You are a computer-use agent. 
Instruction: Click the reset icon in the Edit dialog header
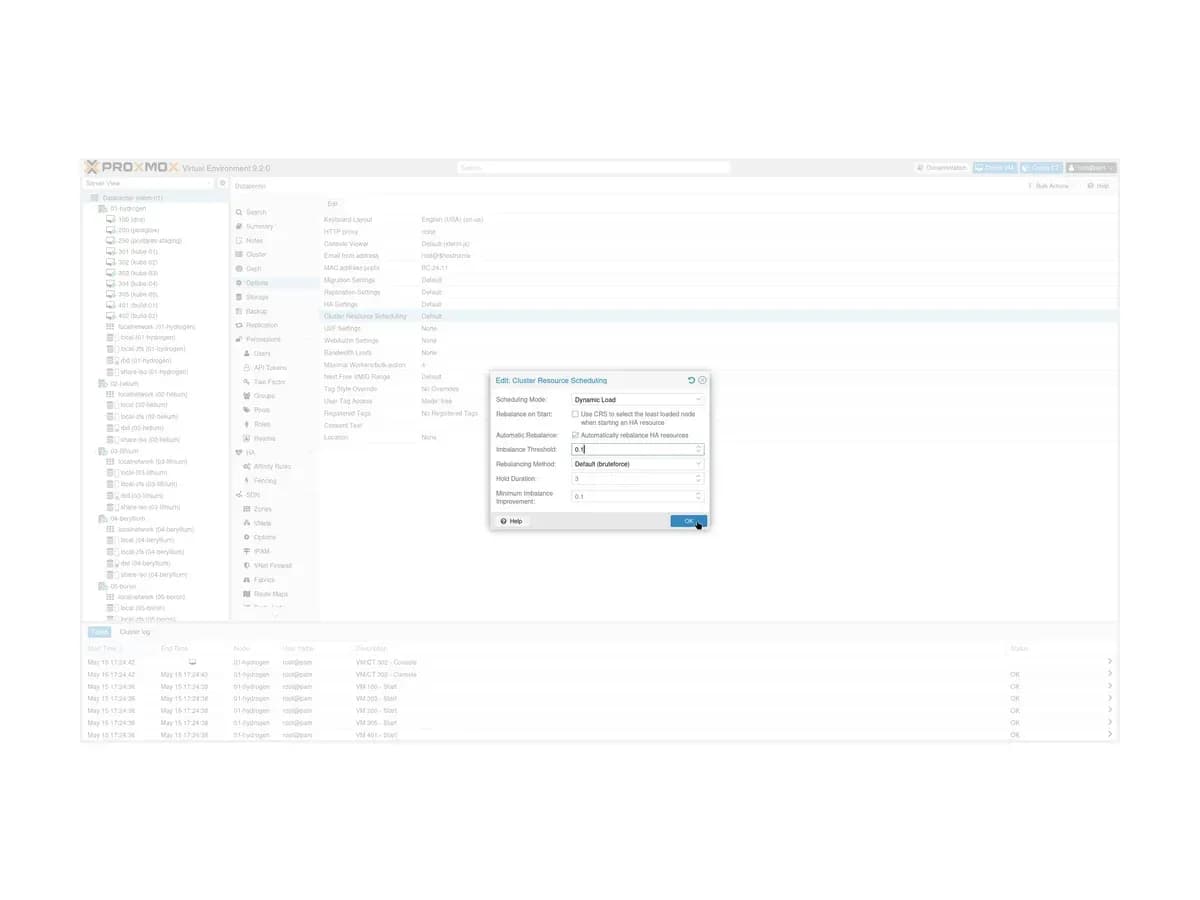tap(691, 380)
